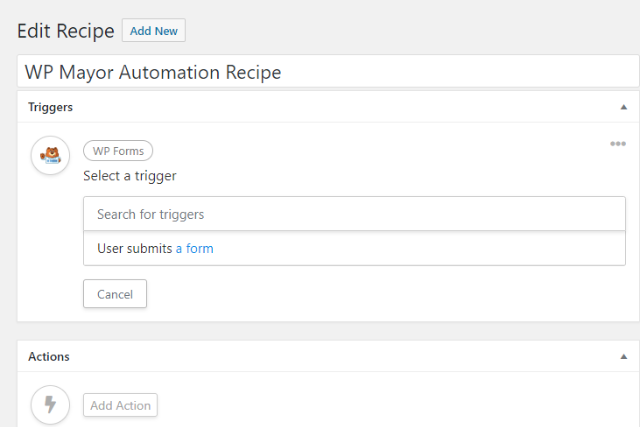
Task: Click the 'Edit Recipe' page heading
Action: [66, 31]
